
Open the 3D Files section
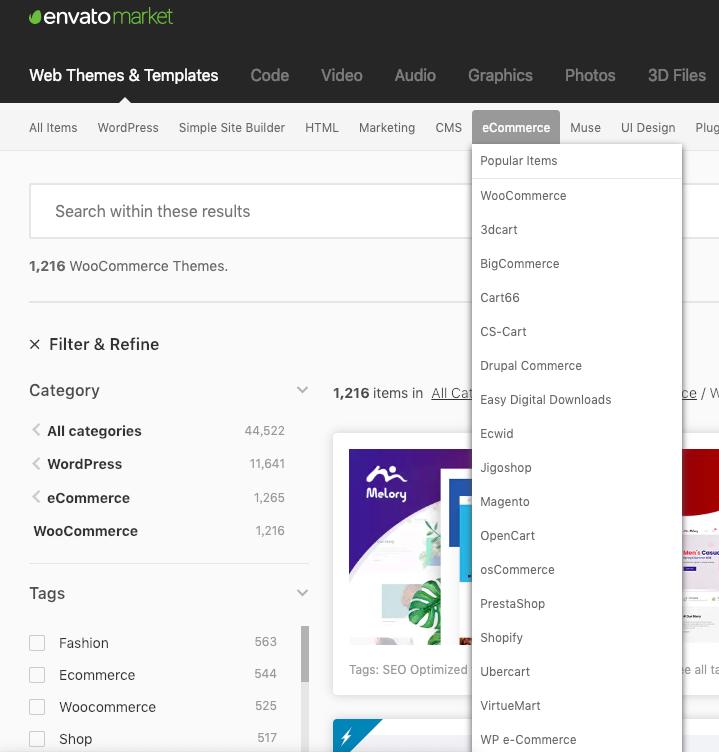pos(677,75)
